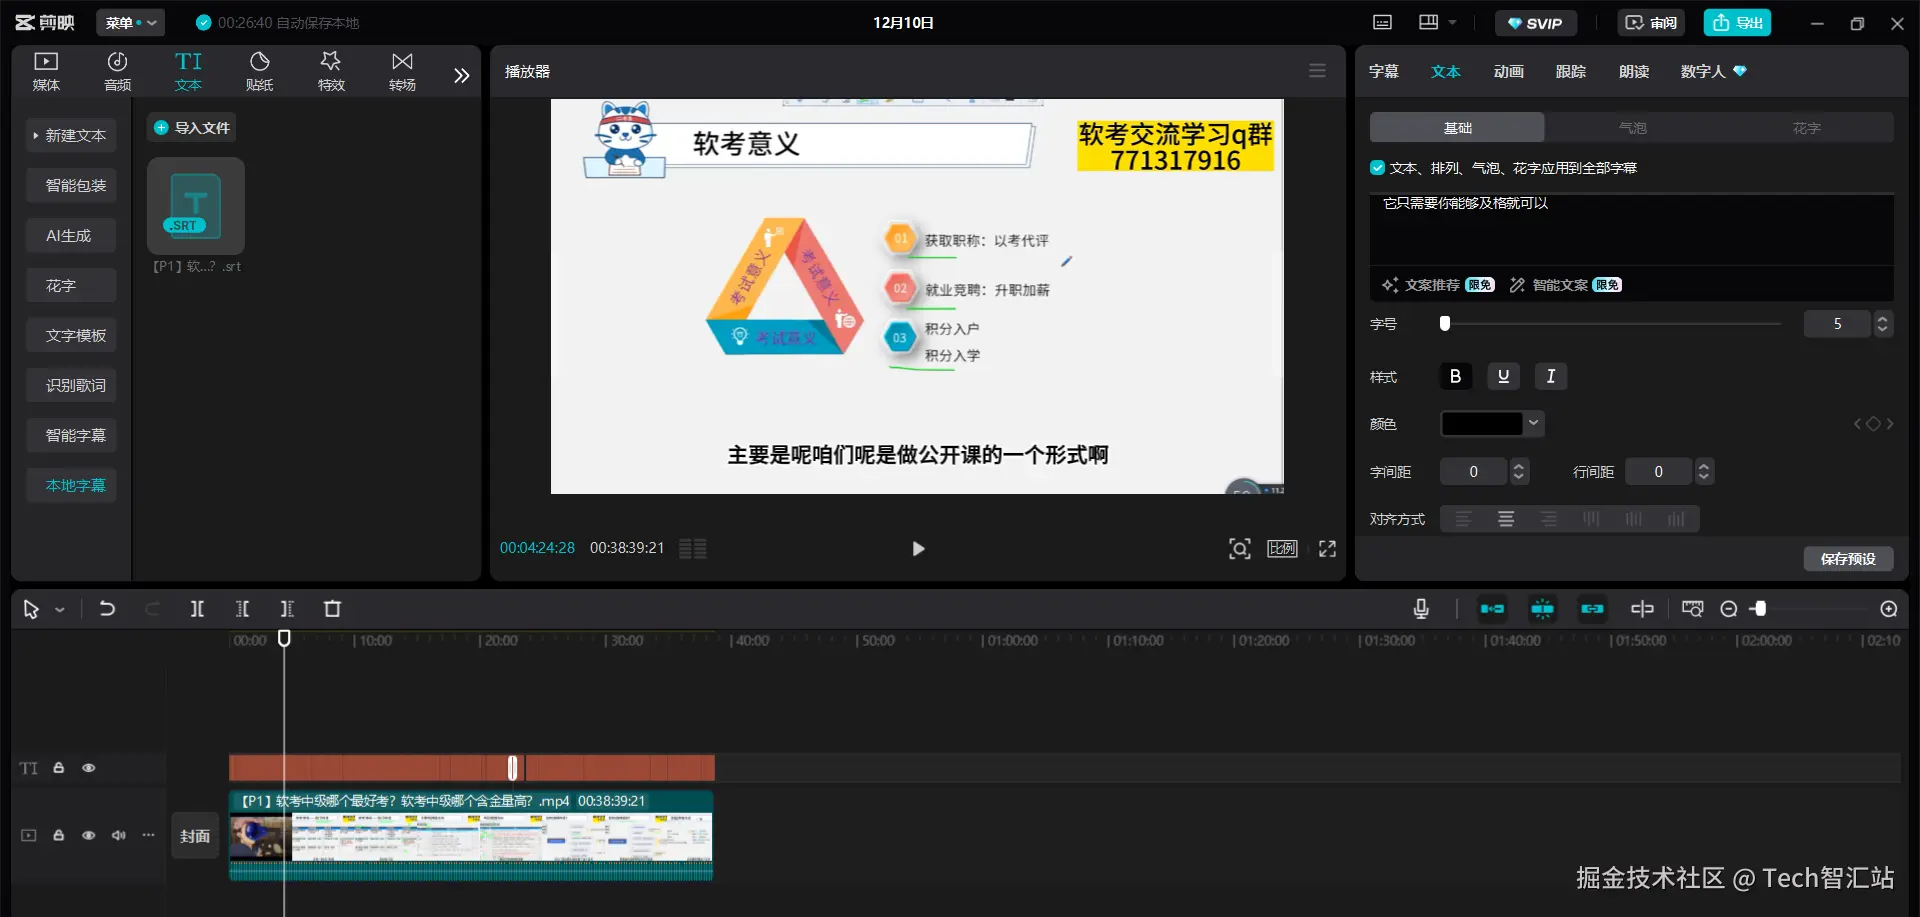Switch to the 气泡 bubble sub-tab

pyautogui.click(x=1632, y=128)
